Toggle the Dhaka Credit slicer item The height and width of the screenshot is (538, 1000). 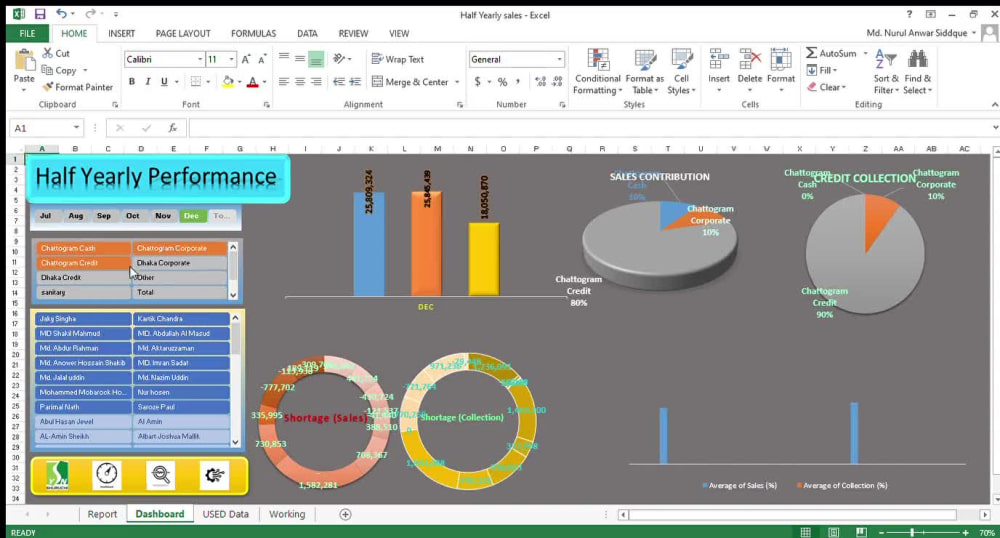coord(83,277)
